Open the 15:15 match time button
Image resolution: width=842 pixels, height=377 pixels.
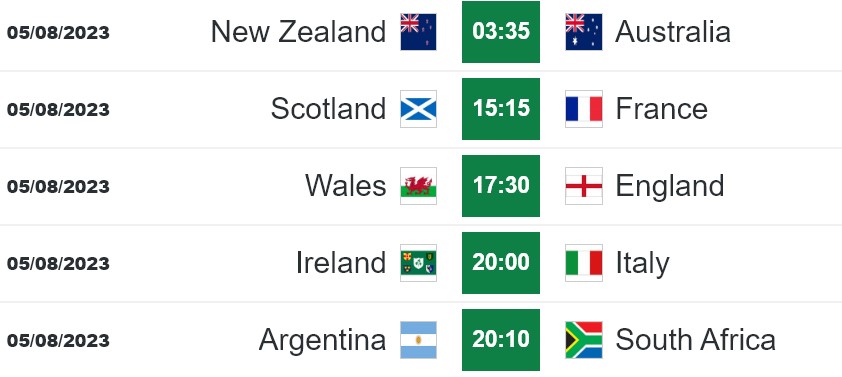pos(501,109)
